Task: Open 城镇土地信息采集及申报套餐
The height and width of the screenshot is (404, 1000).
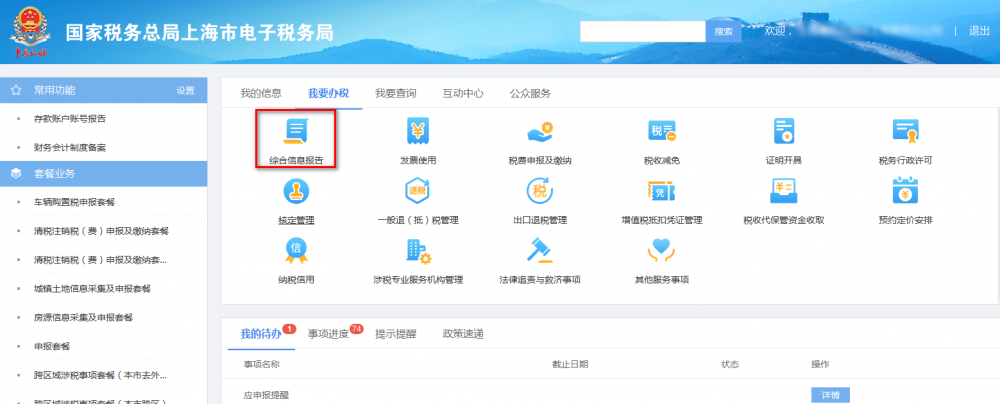Action: (92, 288)
